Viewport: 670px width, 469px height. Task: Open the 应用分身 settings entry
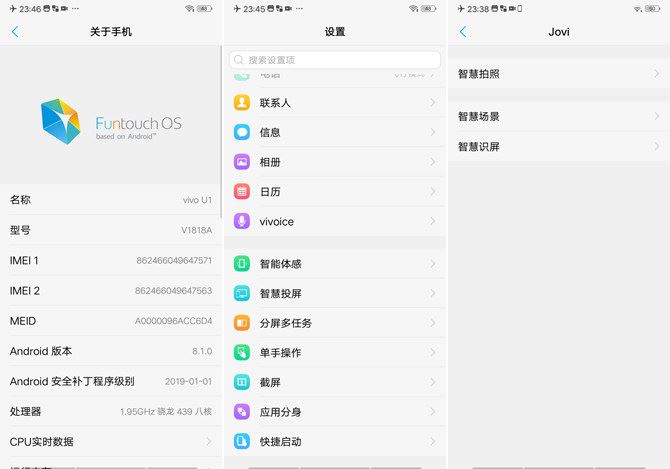coord(335,412)
